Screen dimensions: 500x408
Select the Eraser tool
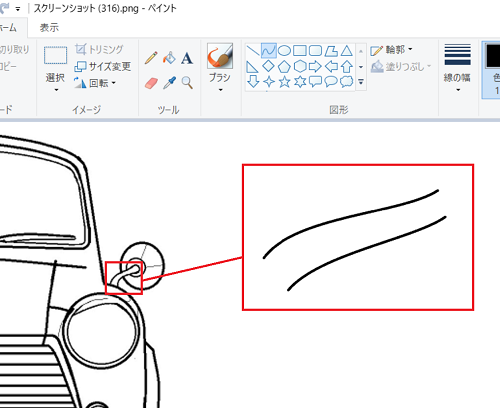[x=151, y=83]
